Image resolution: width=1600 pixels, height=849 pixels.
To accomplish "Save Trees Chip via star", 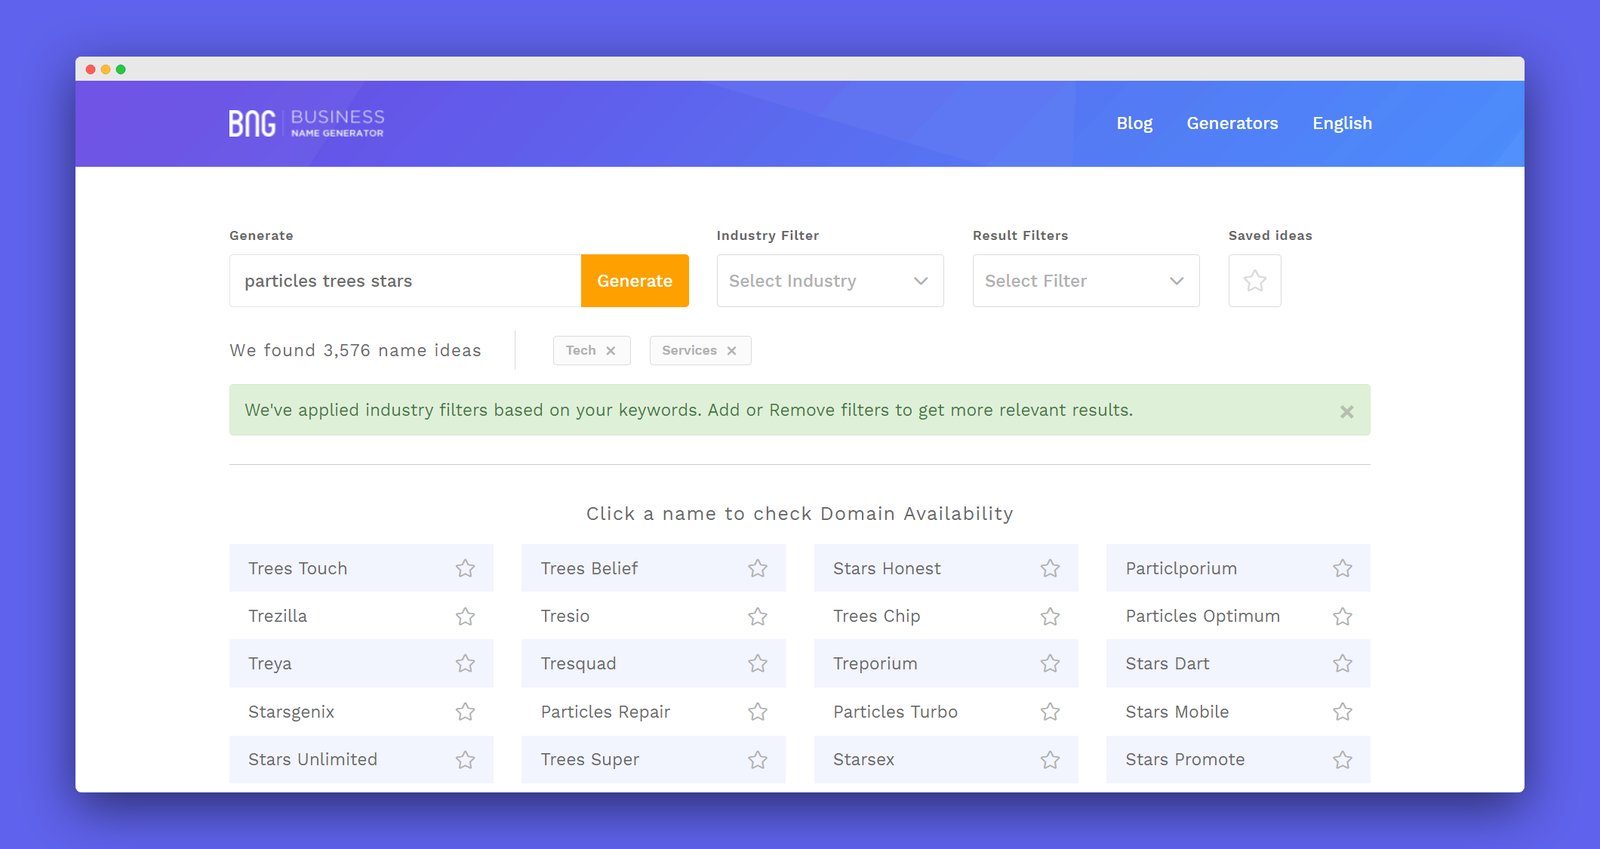I will [x=1050, y=616].
